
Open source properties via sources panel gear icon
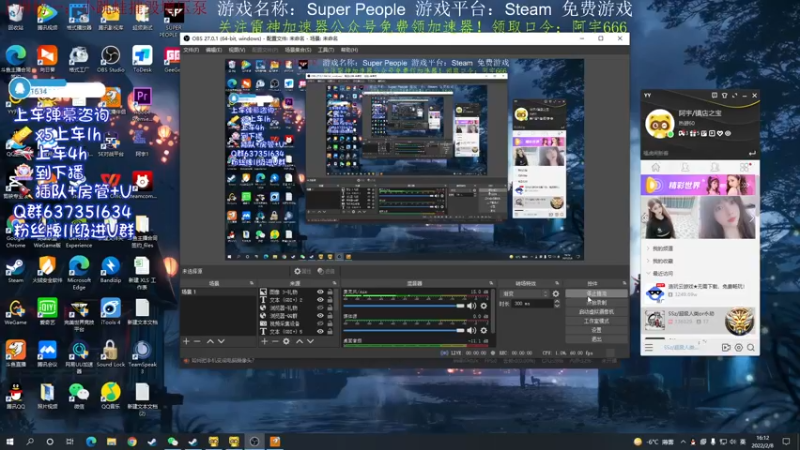click(x=286, y=341)
